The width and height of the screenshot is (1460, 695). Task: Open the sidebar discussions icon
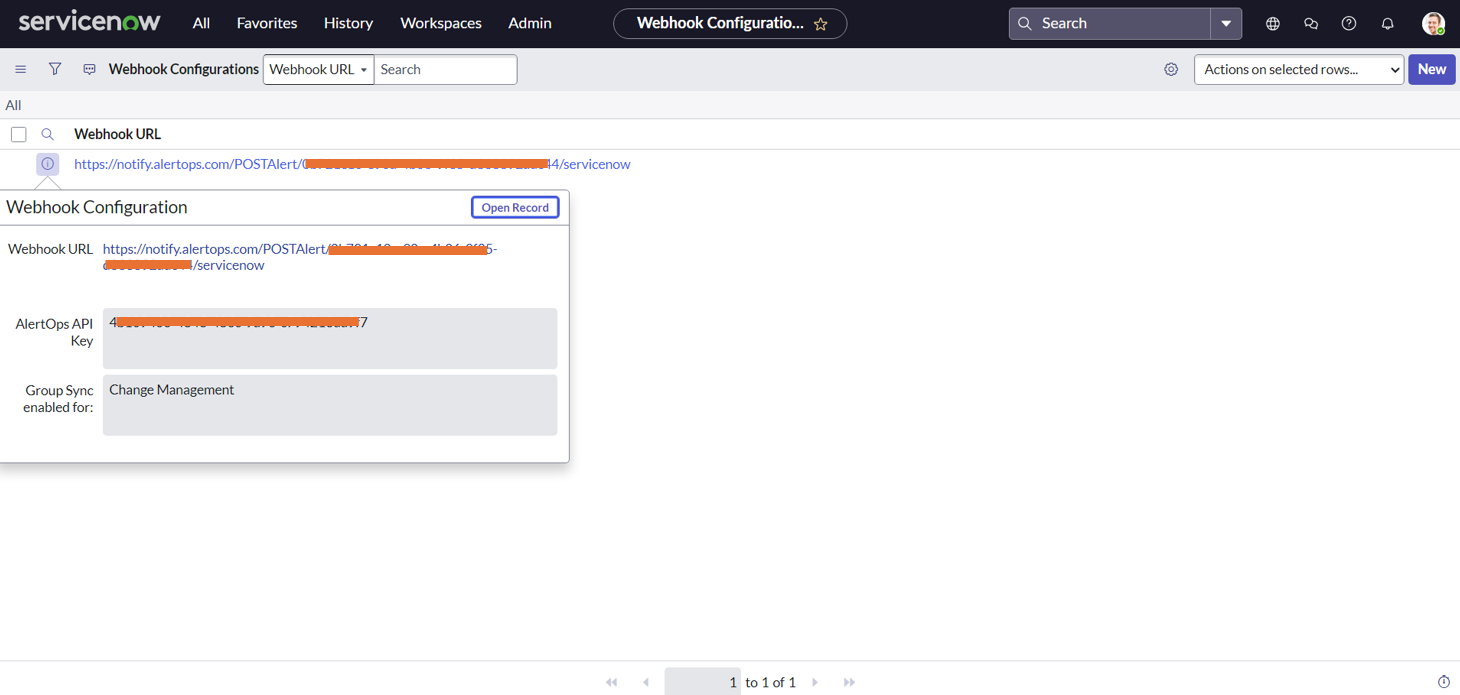coord(89,69)
